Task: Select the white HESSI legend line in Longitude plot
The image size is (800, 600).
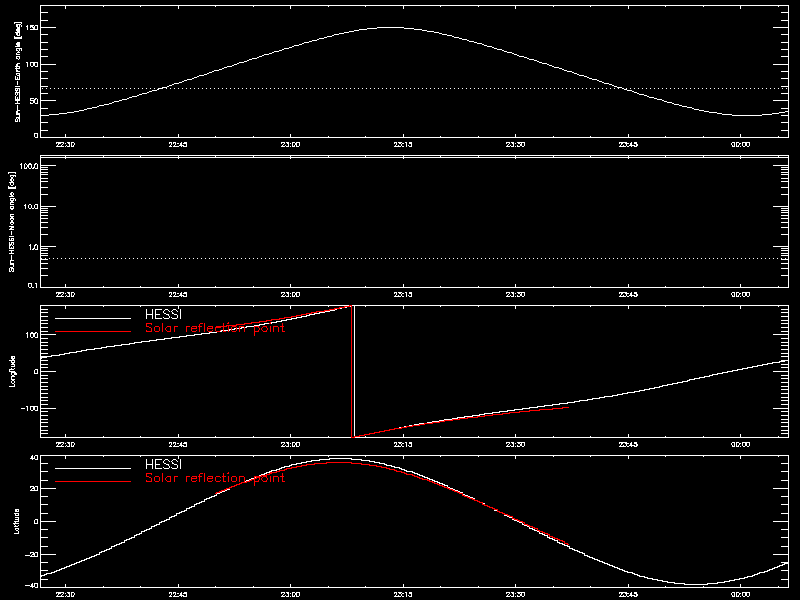Action: (x=93, y=318)
